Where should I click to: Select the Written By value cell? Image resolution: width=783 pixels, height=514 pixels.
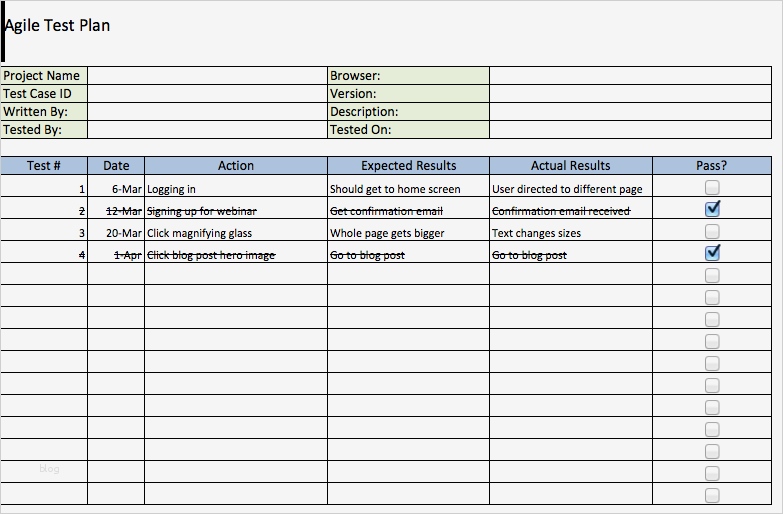207,111
